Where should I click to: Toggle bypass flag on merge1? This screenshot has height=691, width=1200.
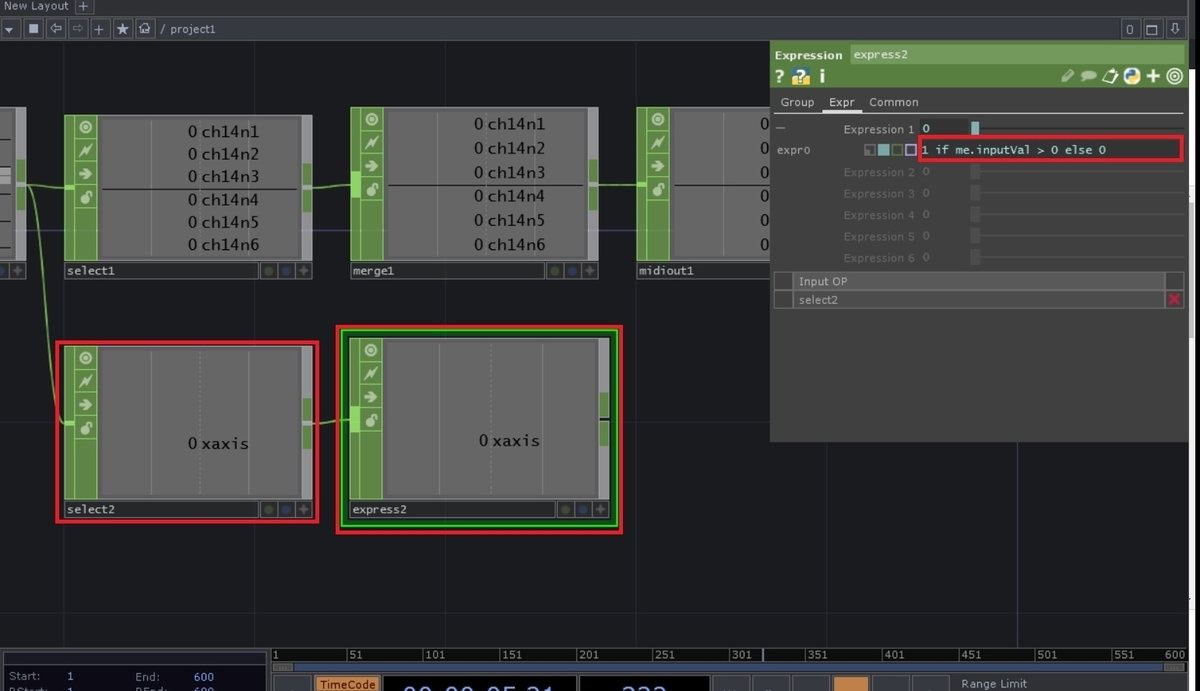click(x=372, y=166)
